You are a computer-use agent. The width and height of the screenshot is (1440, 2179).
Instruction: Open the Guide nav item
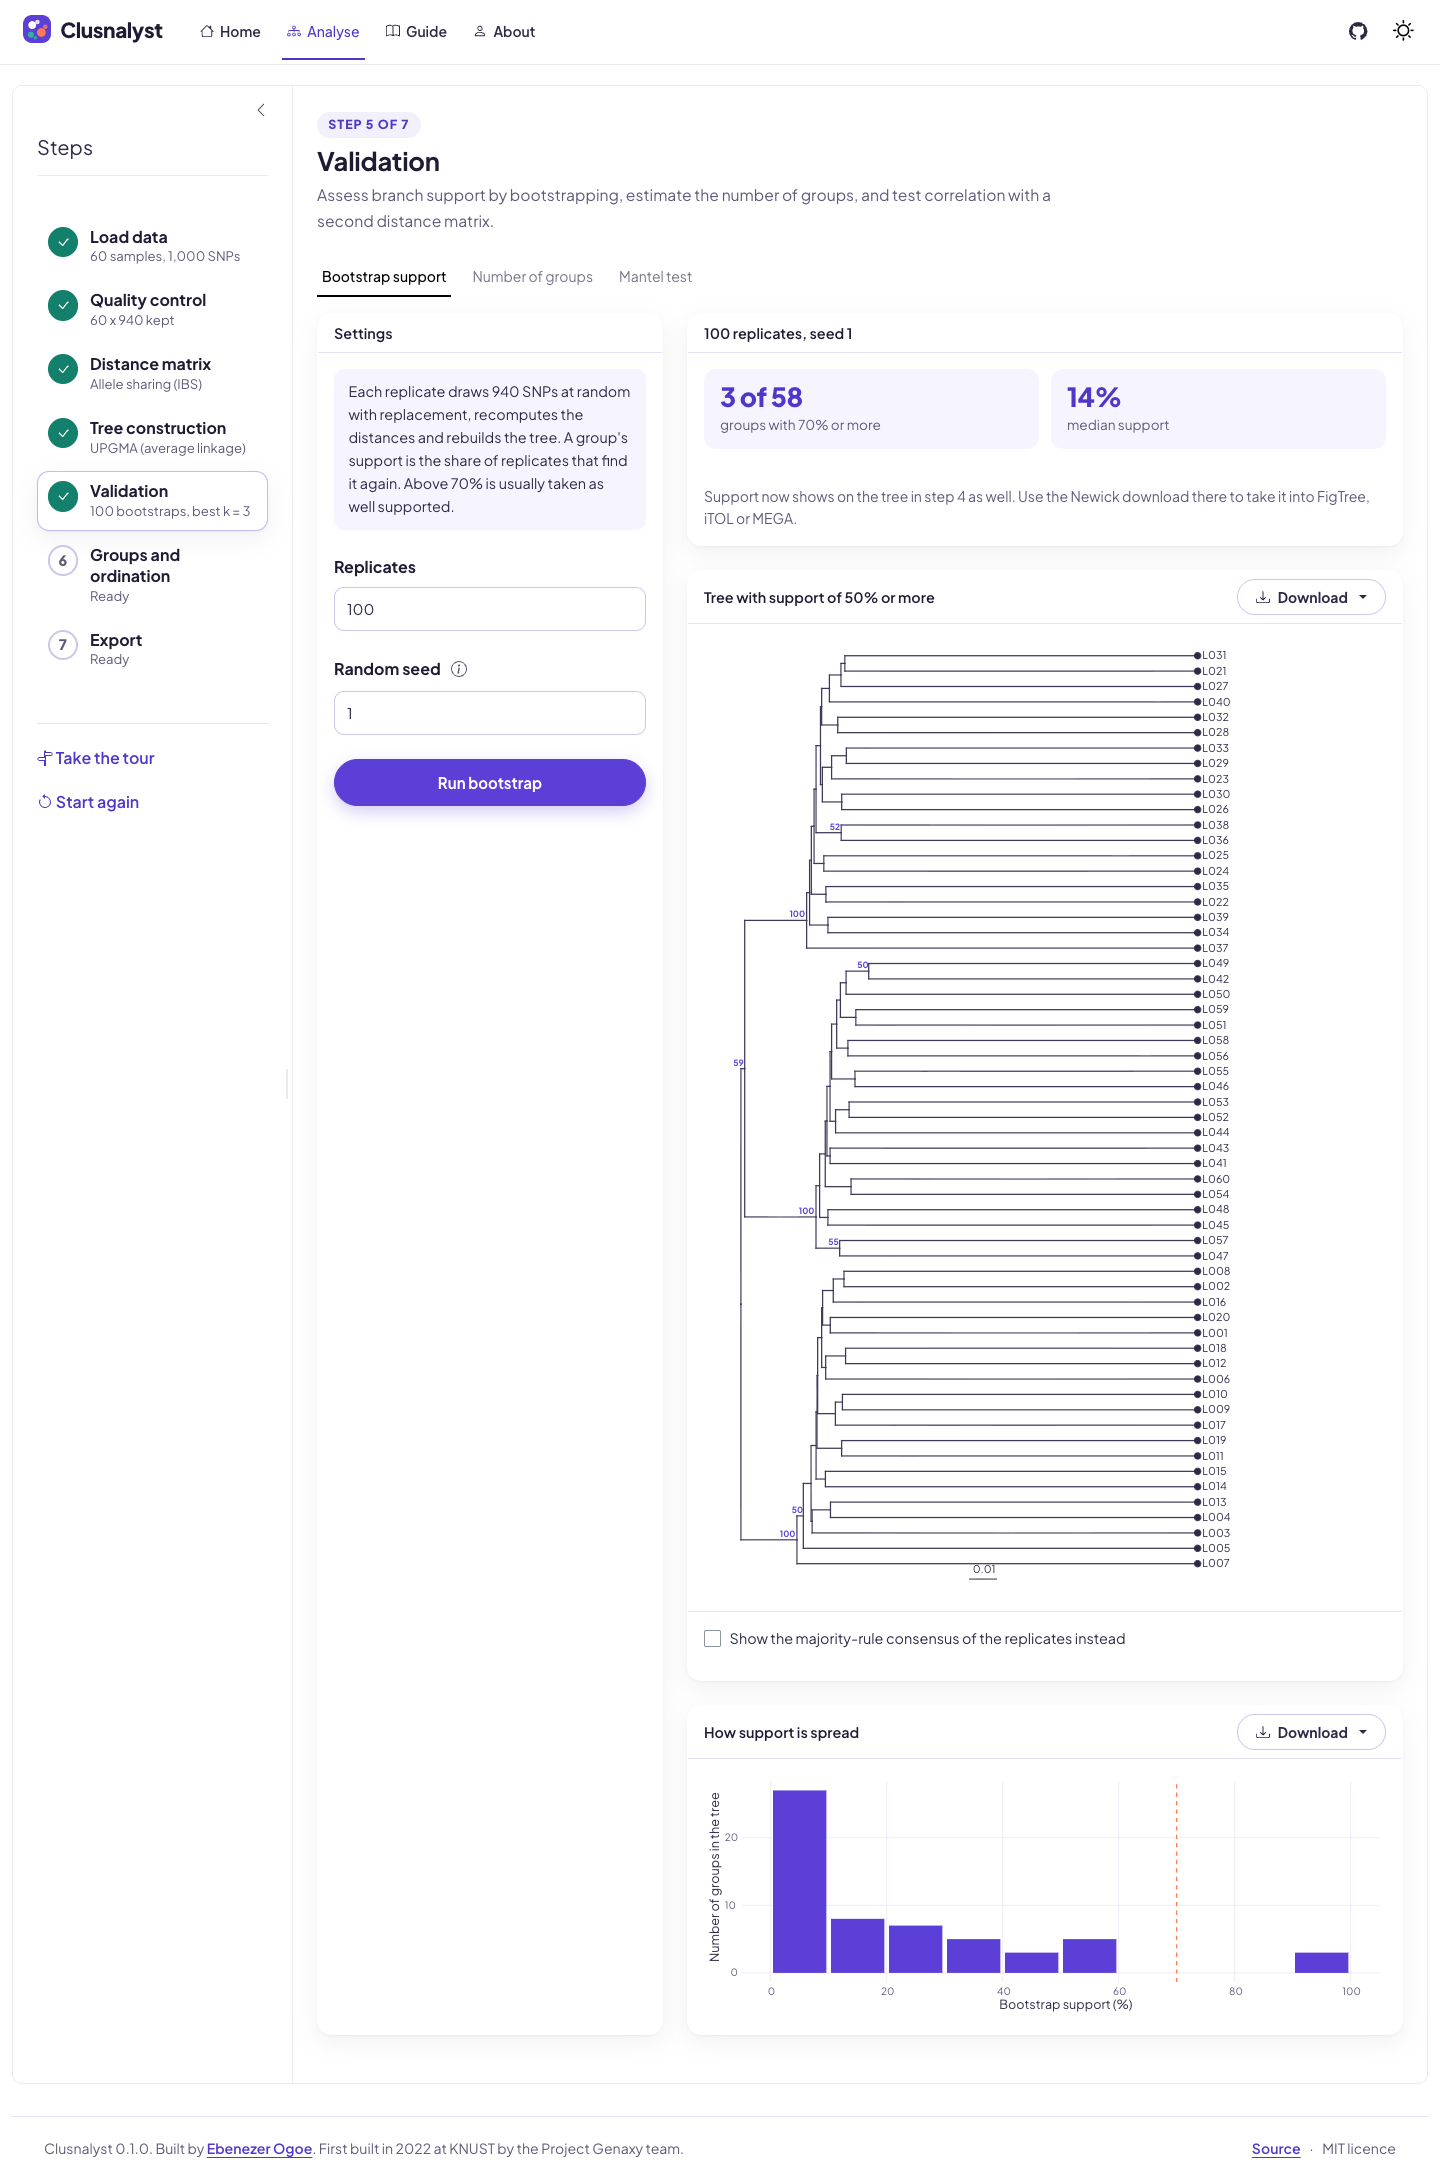click(416, 32)
